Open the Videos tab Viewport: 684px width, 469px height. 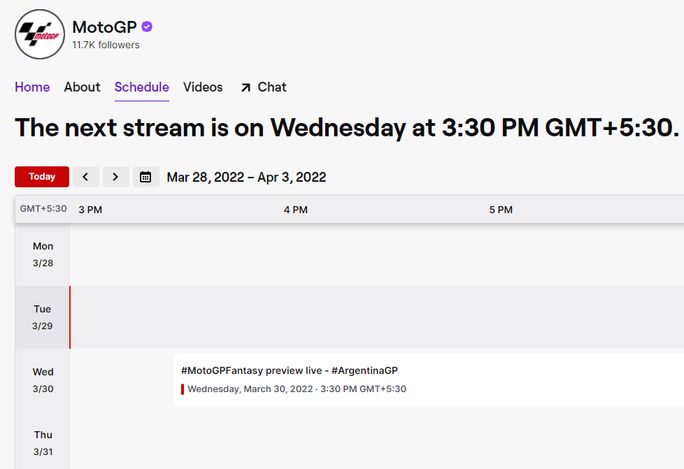203,87
